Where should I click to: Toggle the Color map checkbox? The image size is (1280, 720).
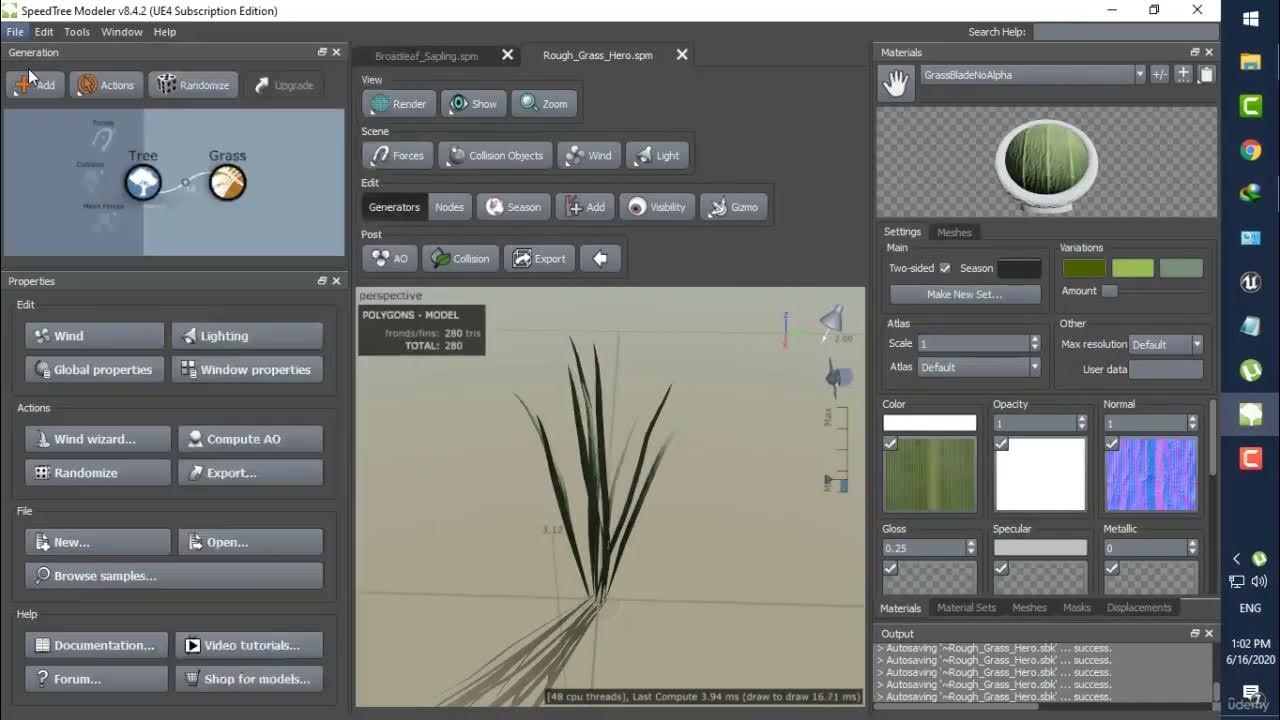[890, 444]
